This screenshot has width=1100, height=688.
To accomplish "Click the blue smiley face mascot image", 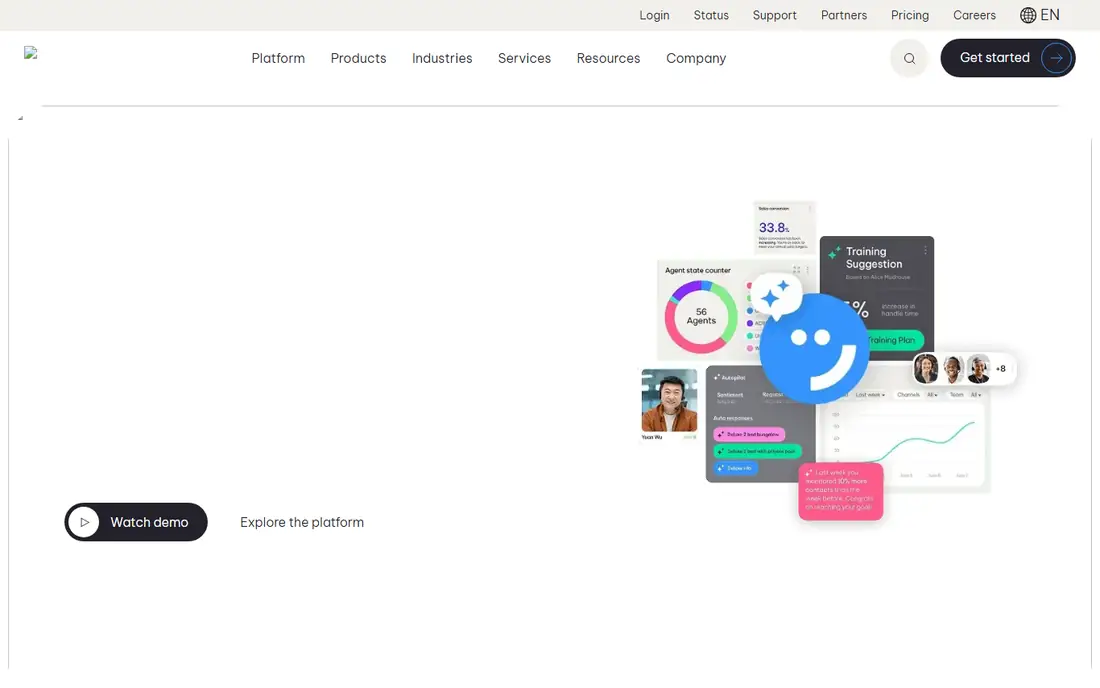I will 814,349.
